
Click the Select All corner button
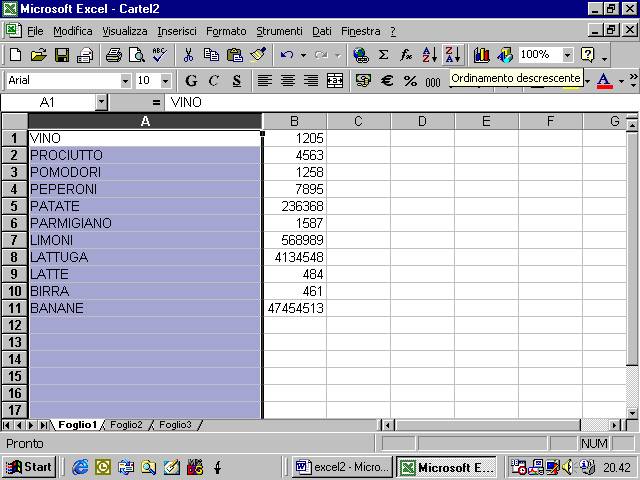click(x=14, y=121)
